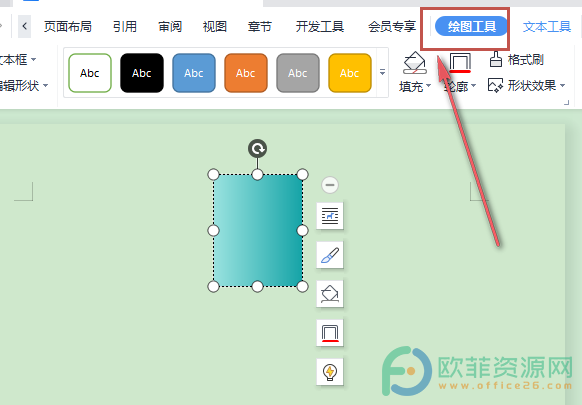Click the left-middle resize handle of shape
Screen dimensions: 582x405
(213, 231)
